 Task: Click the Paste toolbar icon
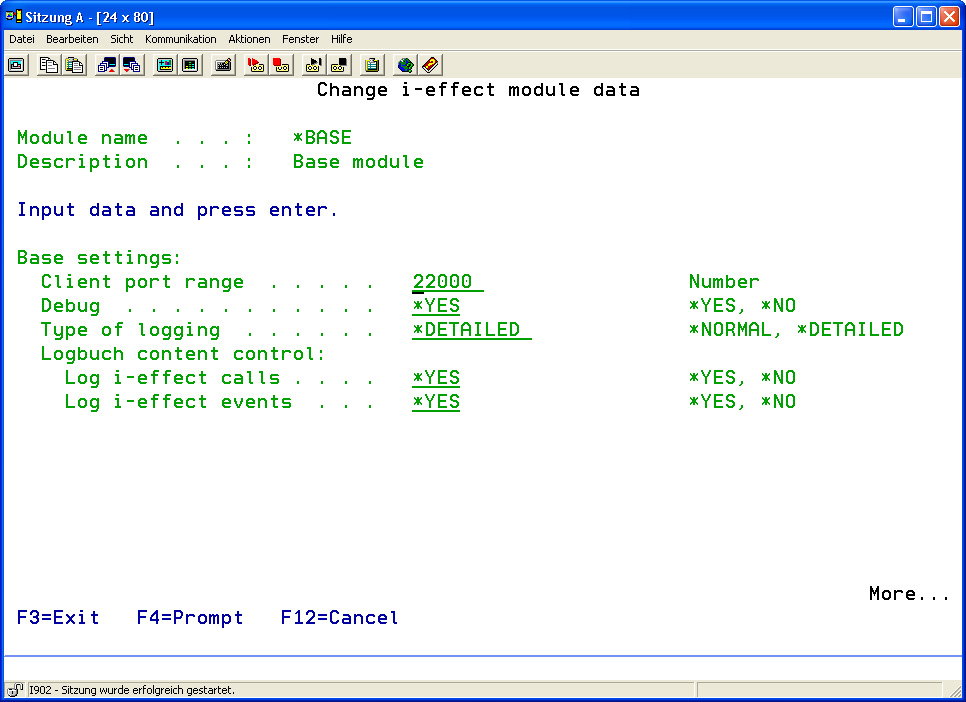click(74, 65)
